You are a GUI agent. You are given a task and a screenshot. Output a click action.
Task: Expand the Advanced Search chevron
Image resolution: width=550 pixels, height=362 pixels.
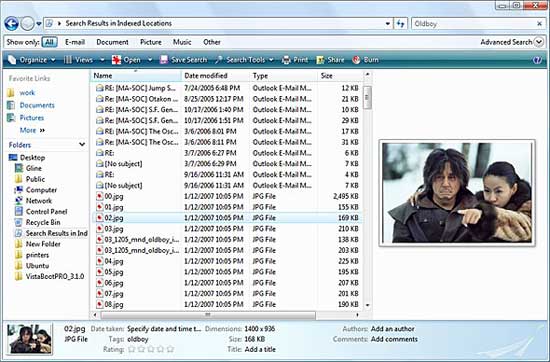pos(539,42)
